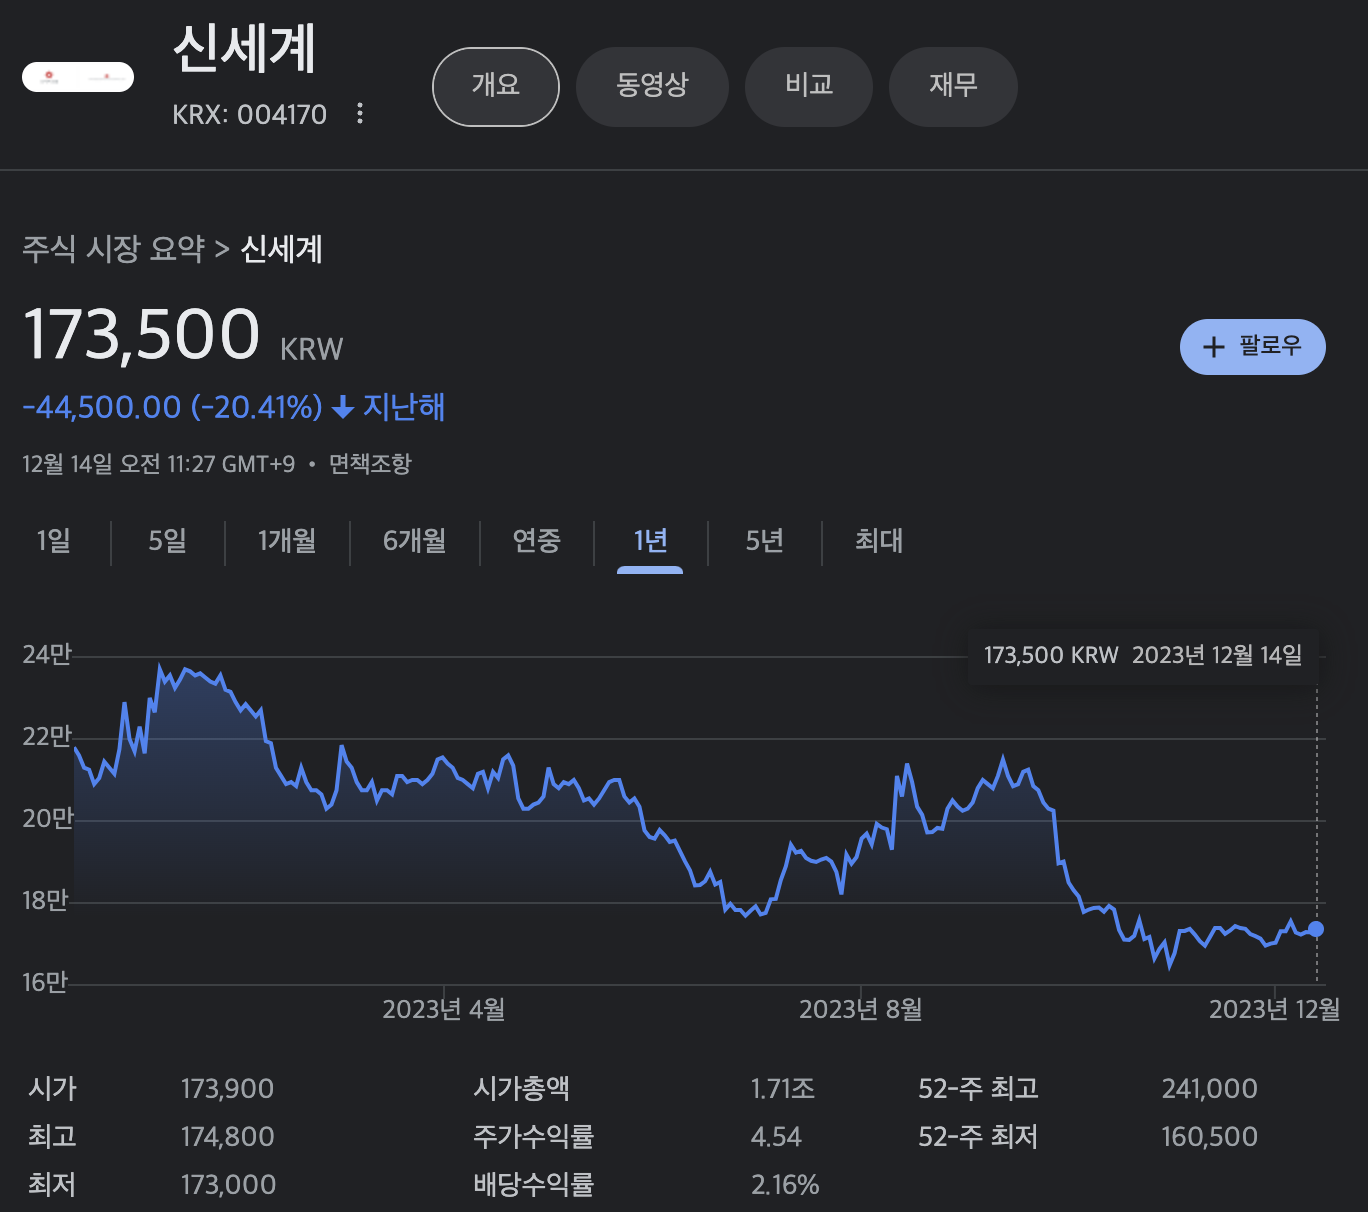Click the 배당수익률 value 2.16%
The height and width of the screenshot is (1212, 1368).
coord(785,1185)
